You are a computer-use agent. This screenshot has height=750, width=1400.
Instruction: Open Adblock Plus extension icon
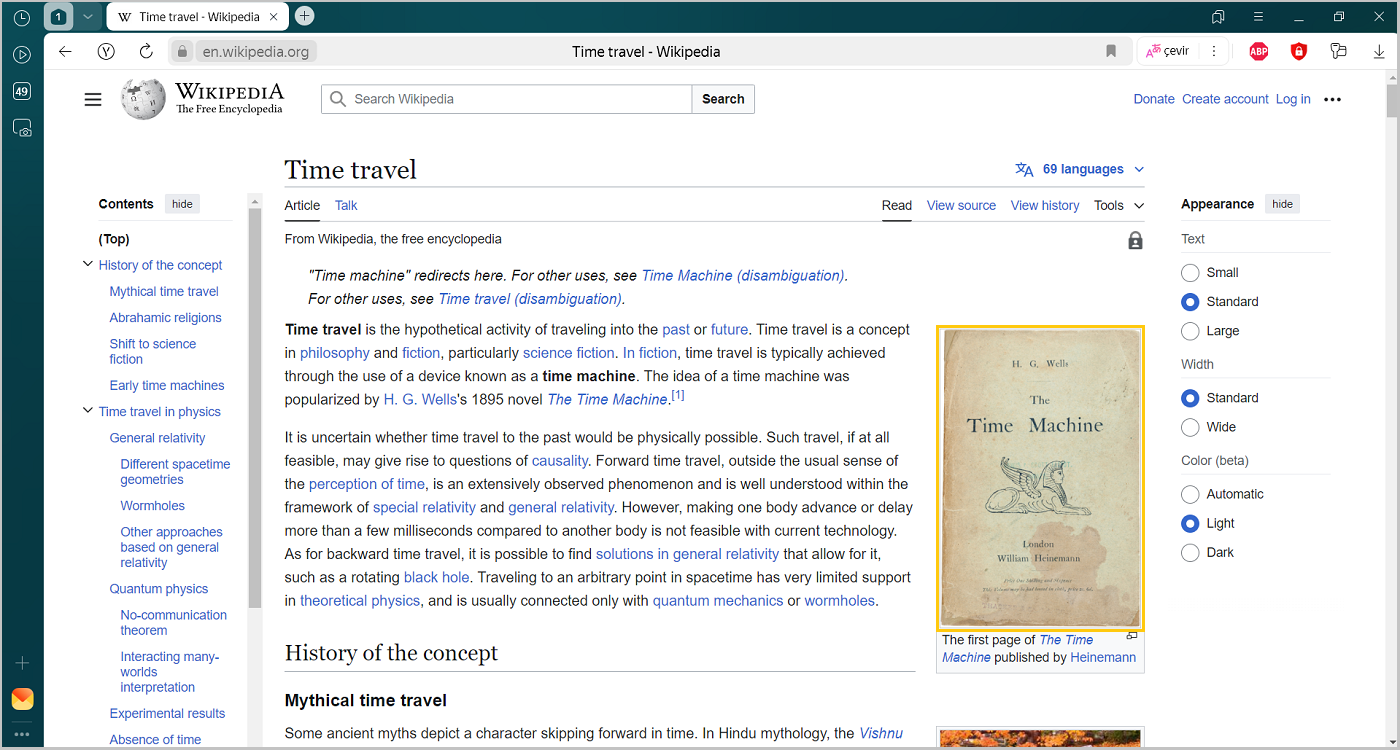click(1258, 52)
